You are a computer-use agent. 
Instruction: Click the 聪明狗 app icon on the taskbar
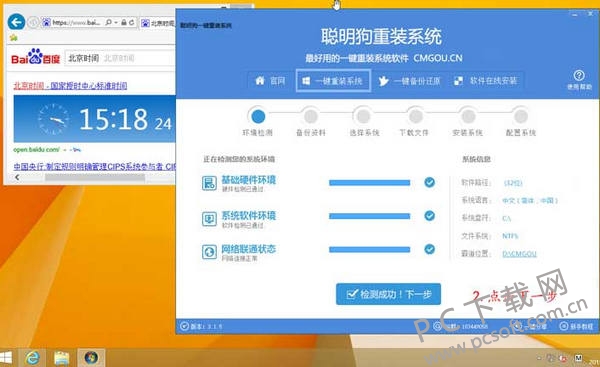coord(91,358)
